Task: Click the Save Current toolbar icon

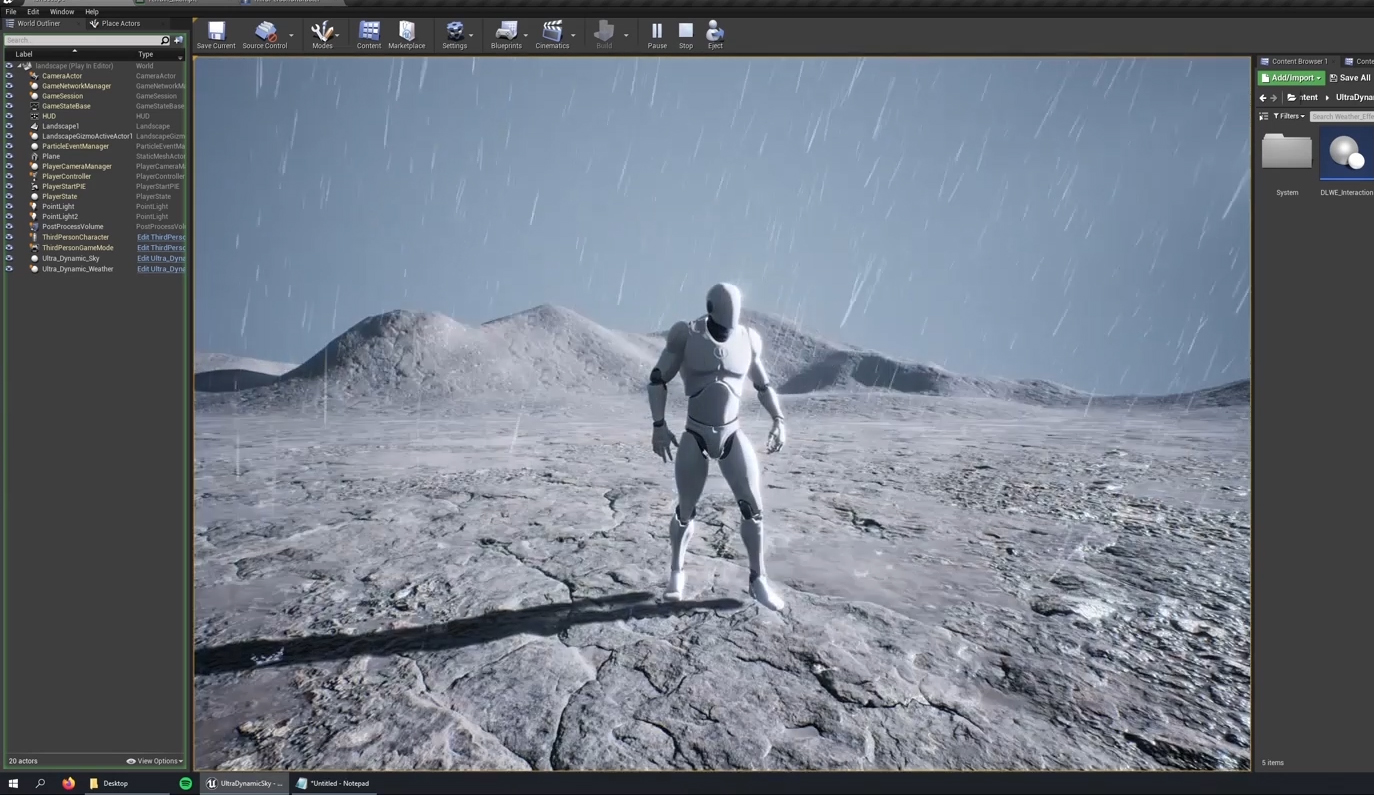Action: pos(216,34)
